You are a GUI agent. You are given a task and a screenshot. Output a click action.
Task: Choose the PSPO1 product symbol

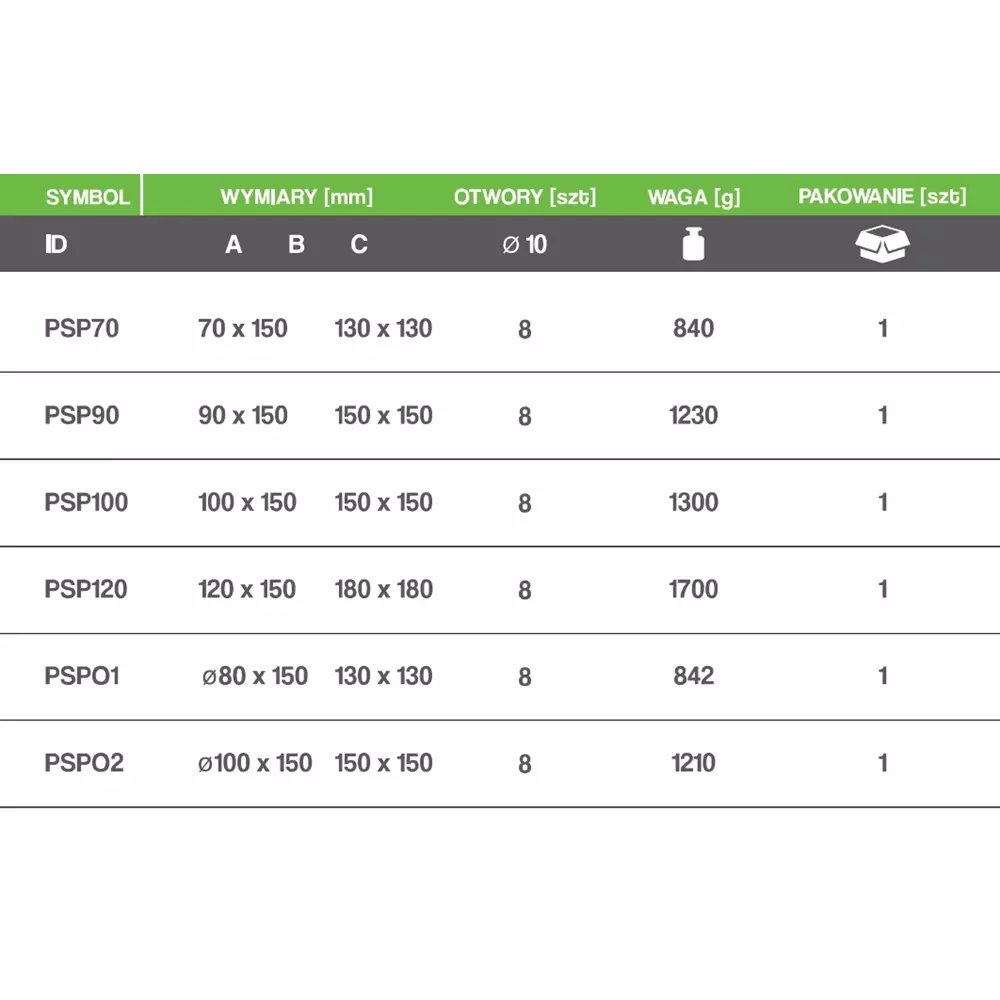point(82,676)
